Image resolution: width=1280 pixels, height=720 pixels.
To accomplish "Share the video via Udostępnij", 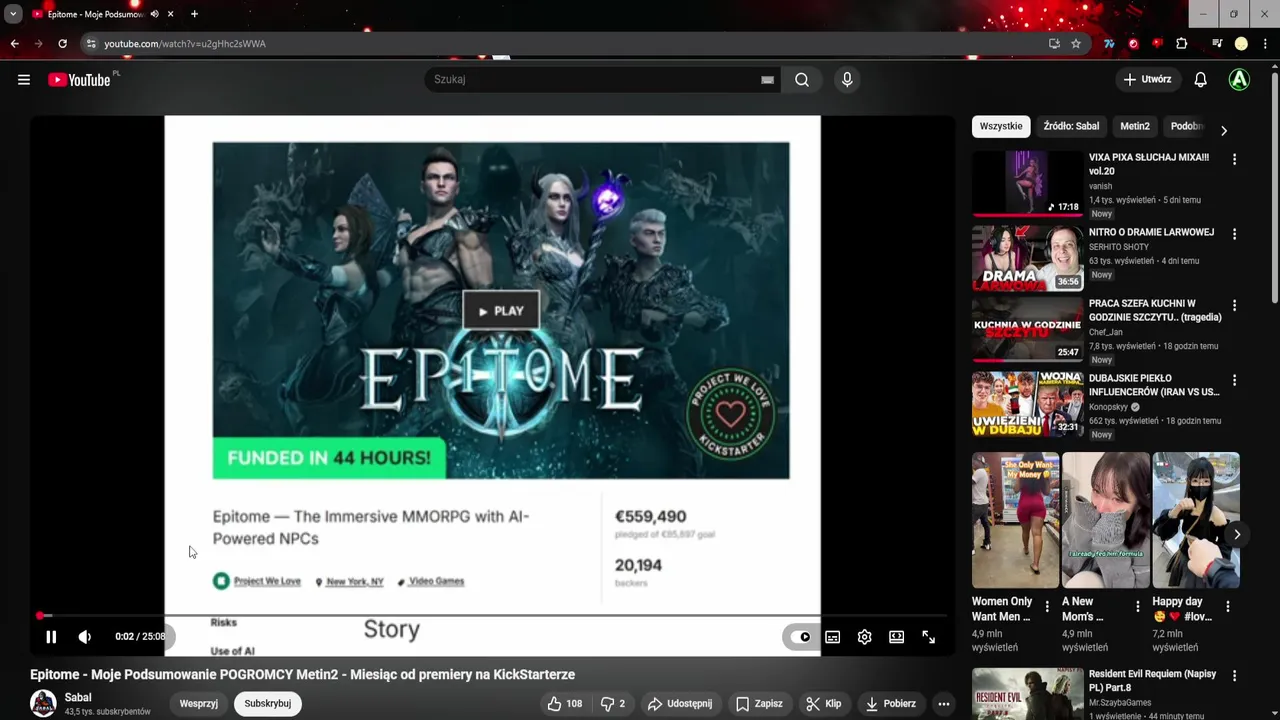I will click(679, 704).
